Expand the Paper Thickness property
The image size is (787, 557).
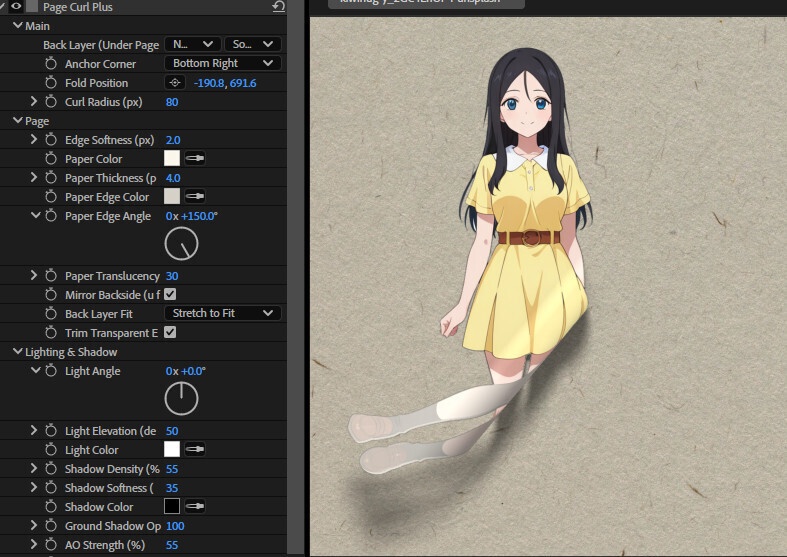click(x=34, y=178)
